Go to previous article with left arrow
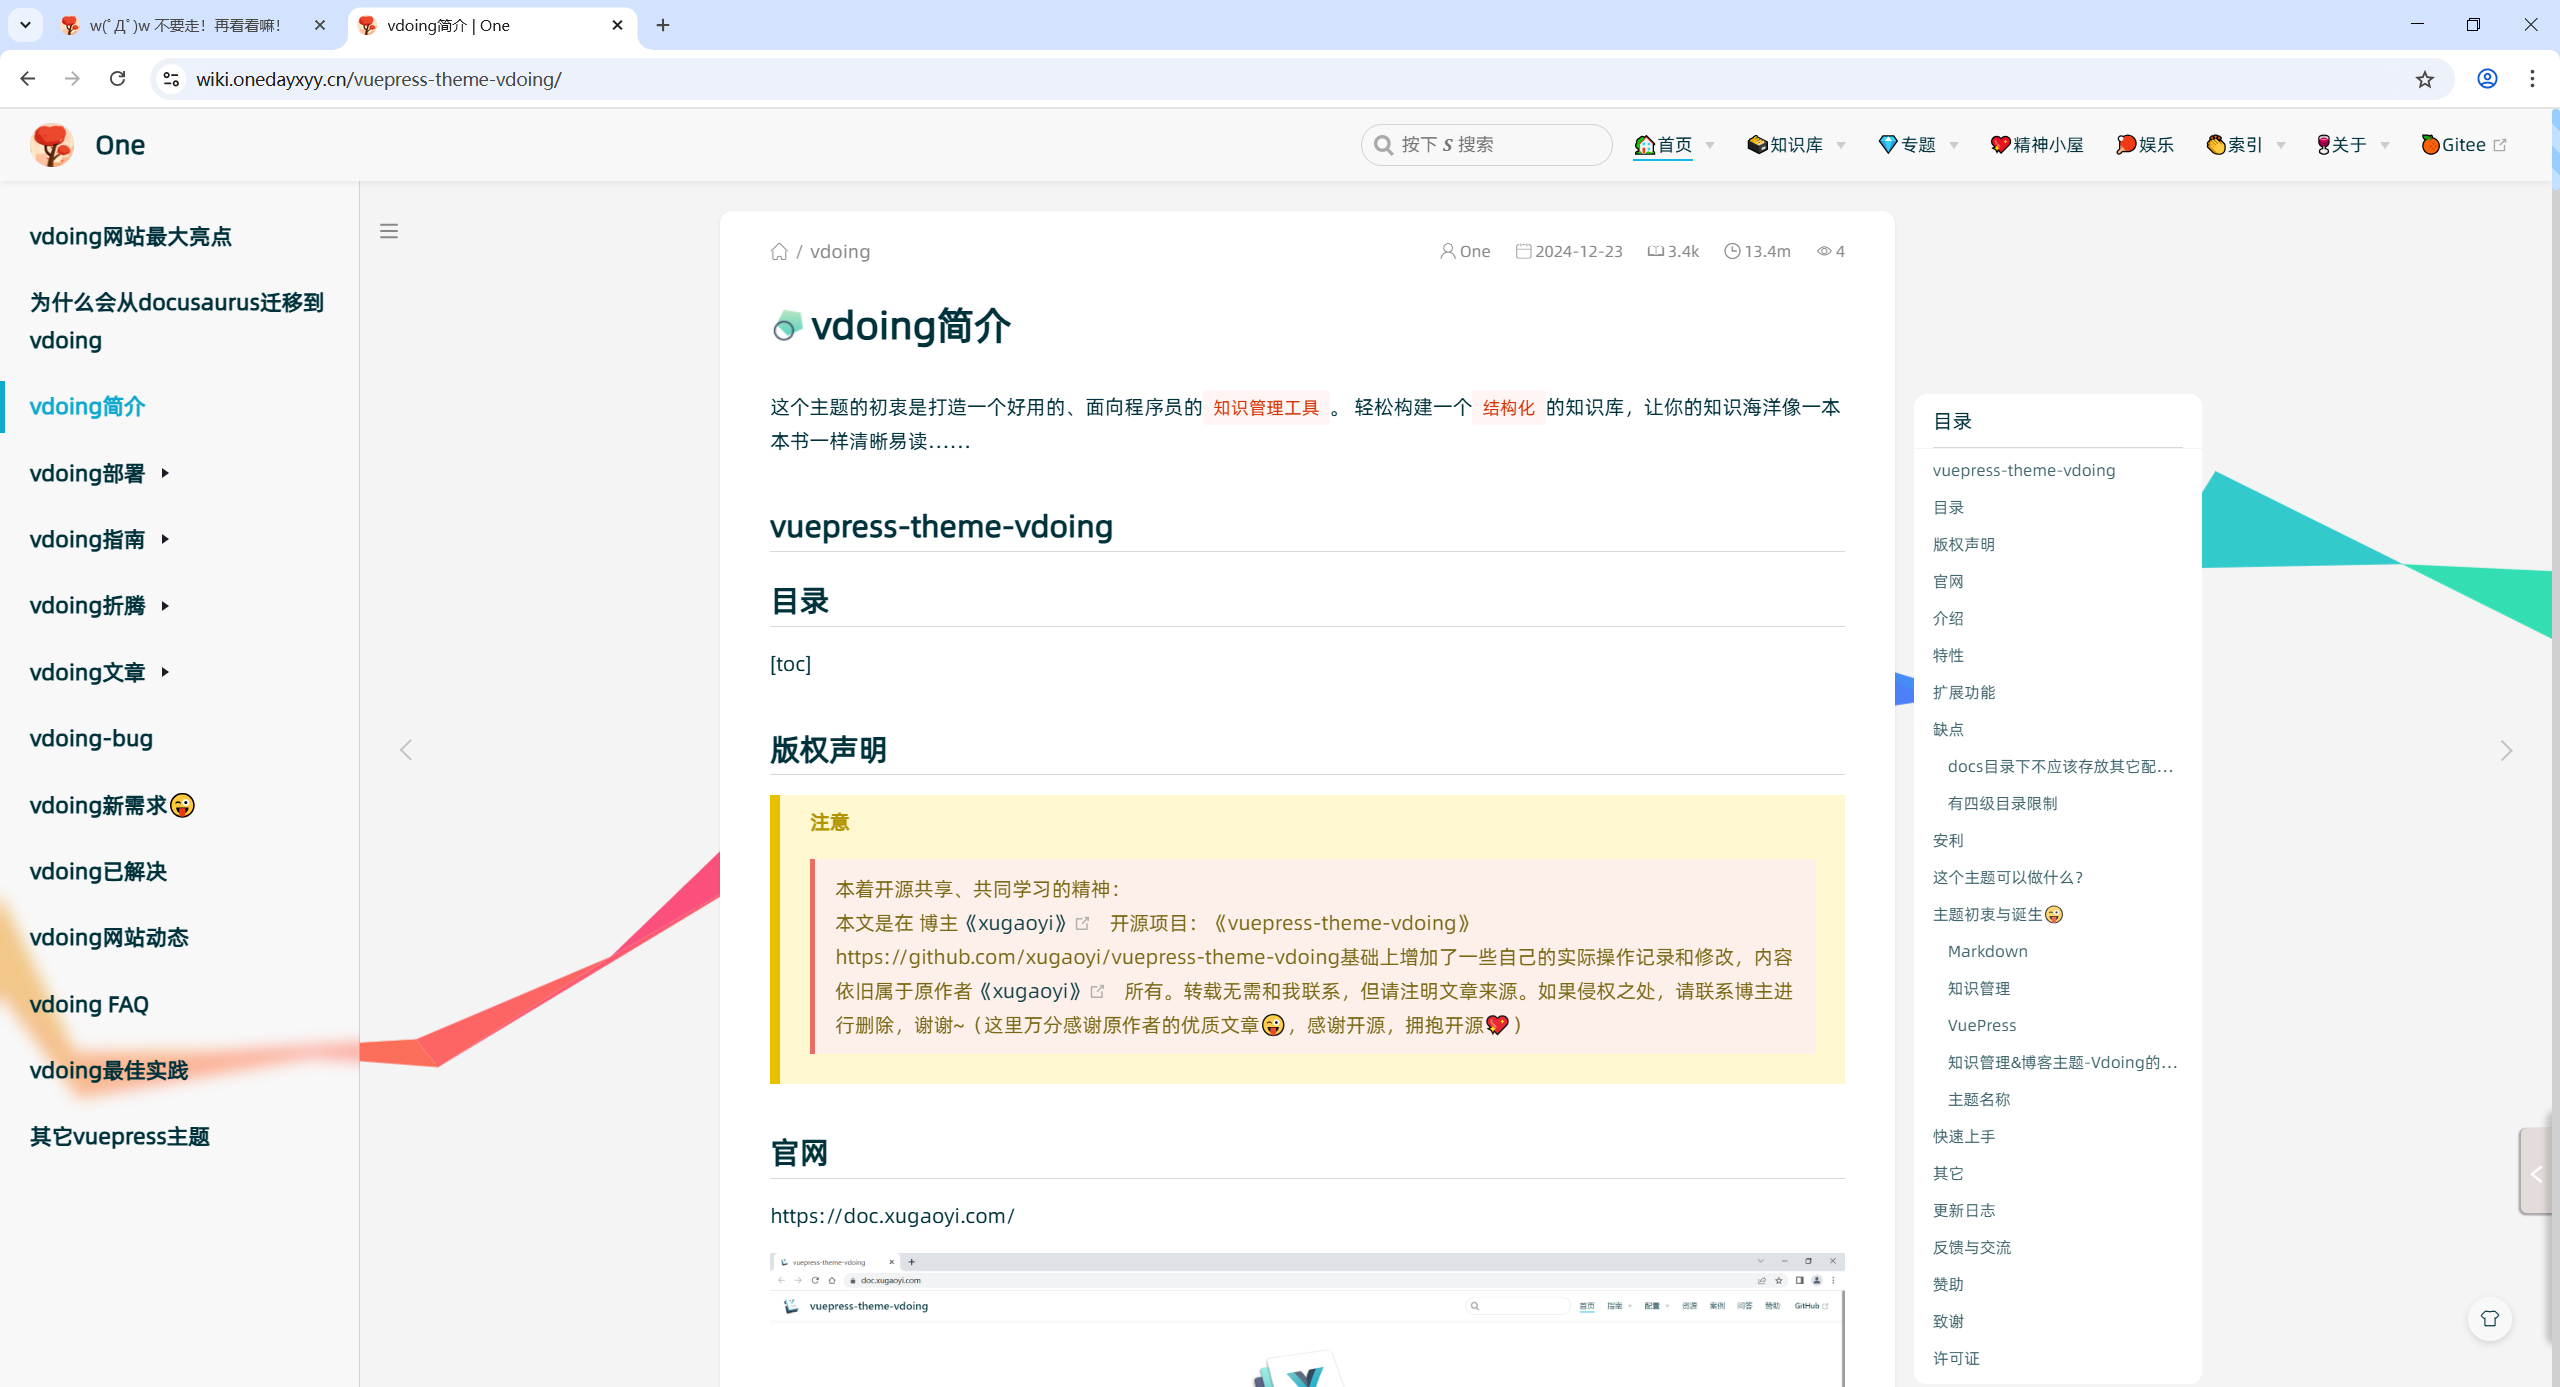Screen dimensions: 2560x1387 406,750
